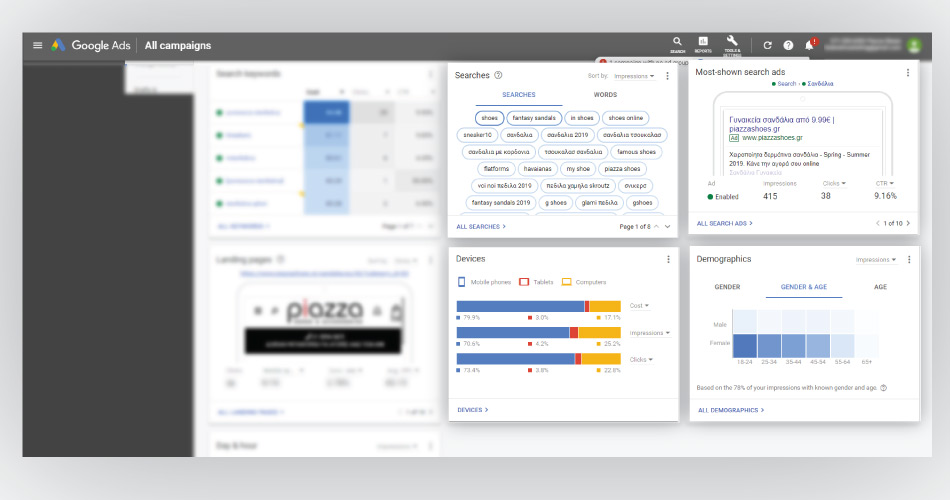The width and height of the screenshot is (950, 500).
Task: Open the Reports icon in top bar
Action: pos(703,45)
